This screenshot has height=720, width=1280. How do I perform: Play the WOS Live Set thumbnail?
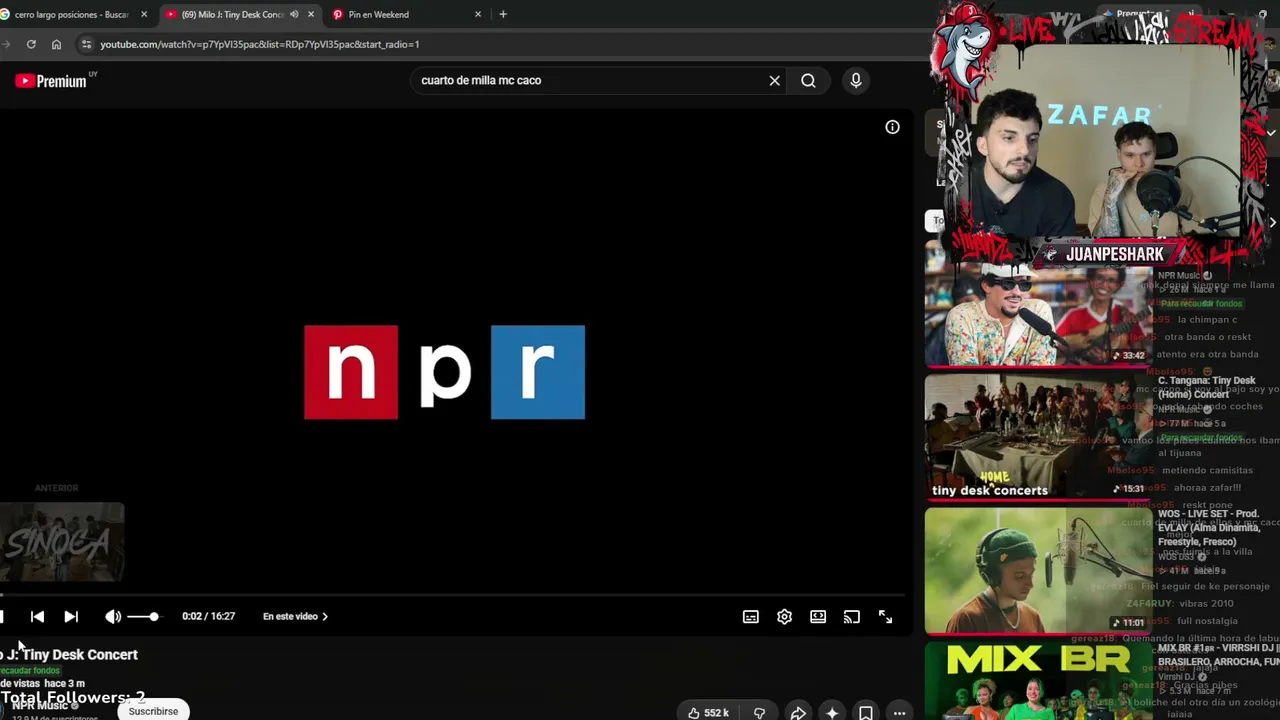[1037, 570]
